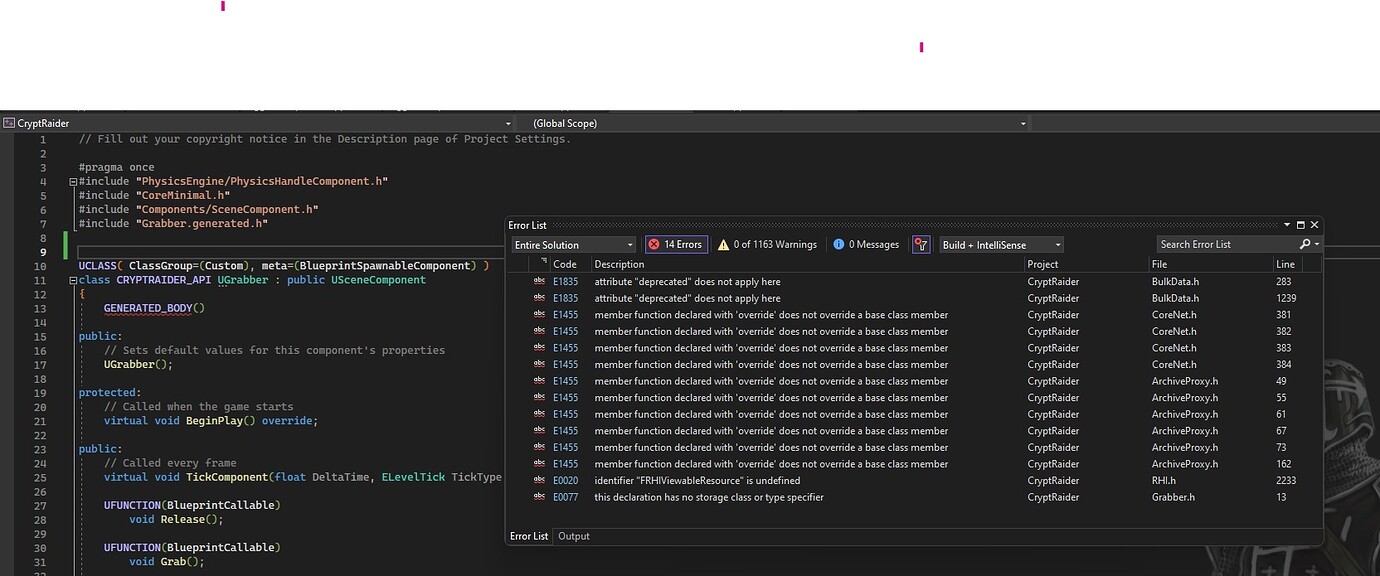This screenshot has height=576, width=1380.
Task: Click the search magnifier in Error List
Action: (1304, 243)
